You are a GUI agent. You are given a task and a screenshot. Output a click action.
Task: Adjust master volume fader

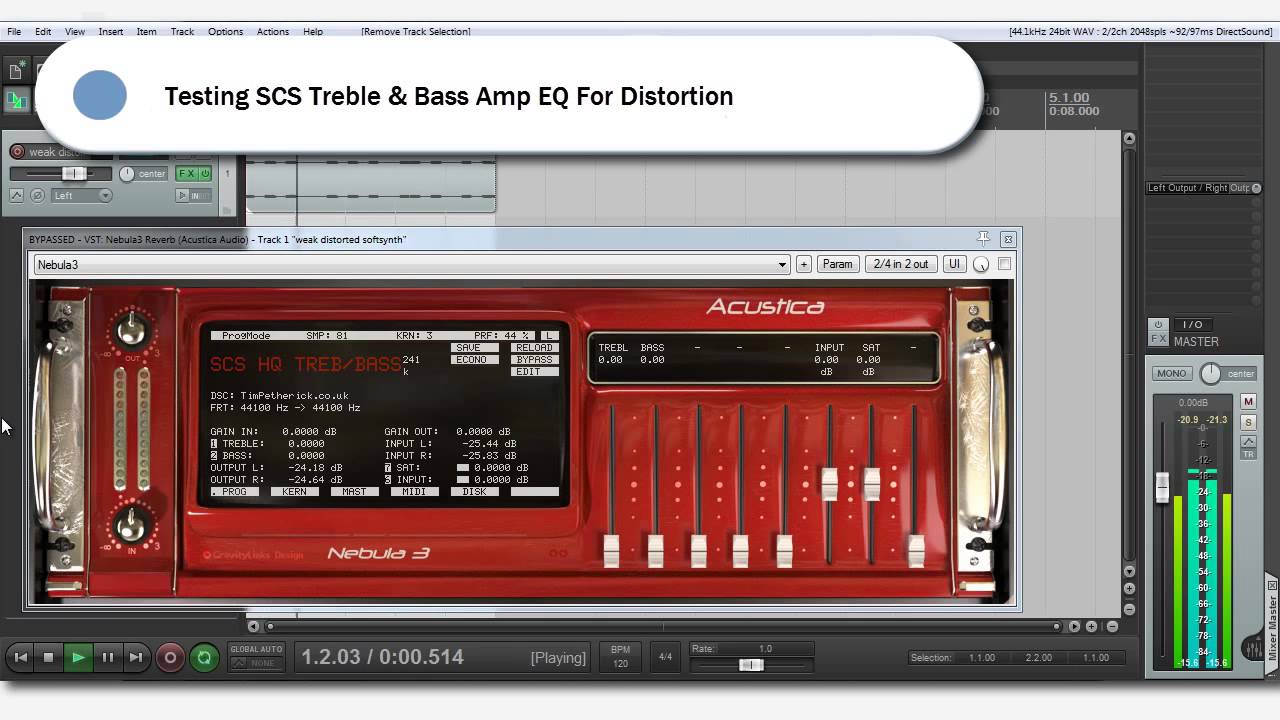[1162, 487]
